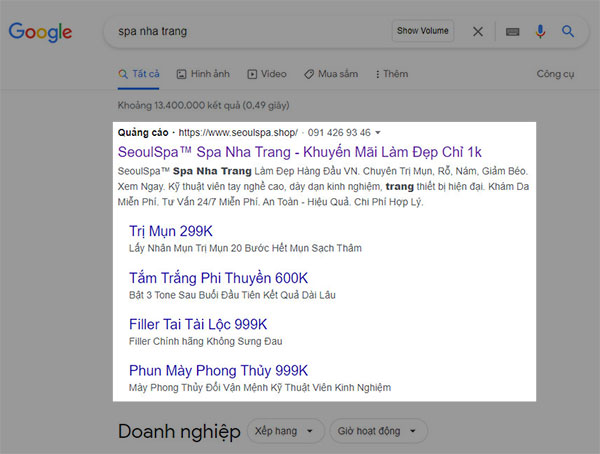This screenshot has width=600, height=454.
Task: Click the text 'Mày Phong Thủy Đổi Vận Mệnh'
Action: [x=199, y=387]
